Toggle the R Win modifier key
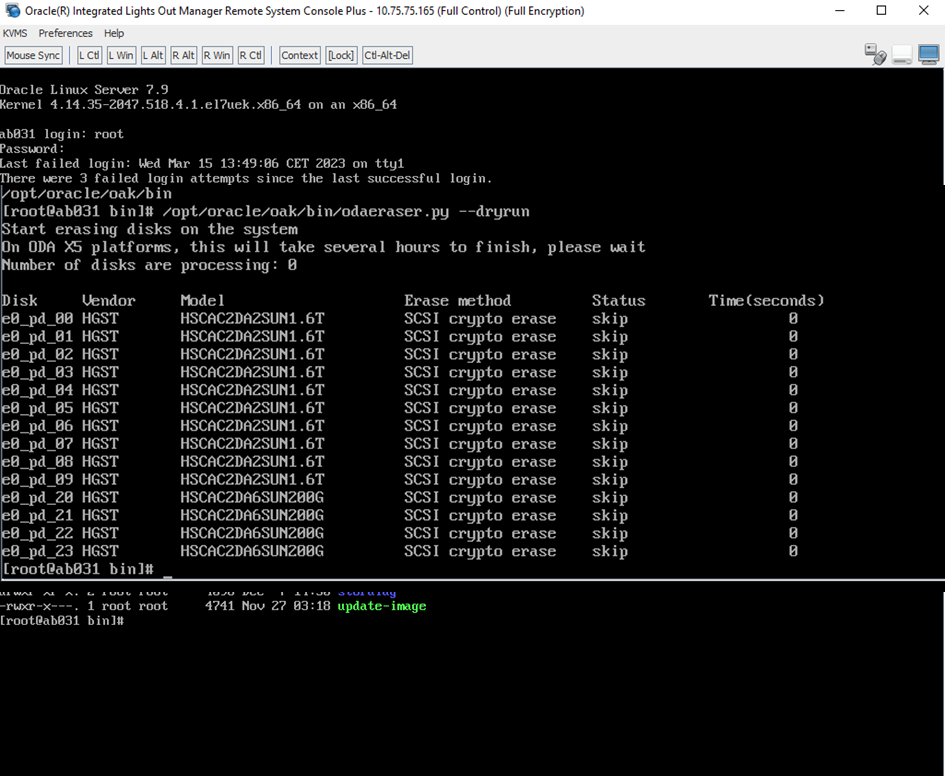 click(217, 56)
